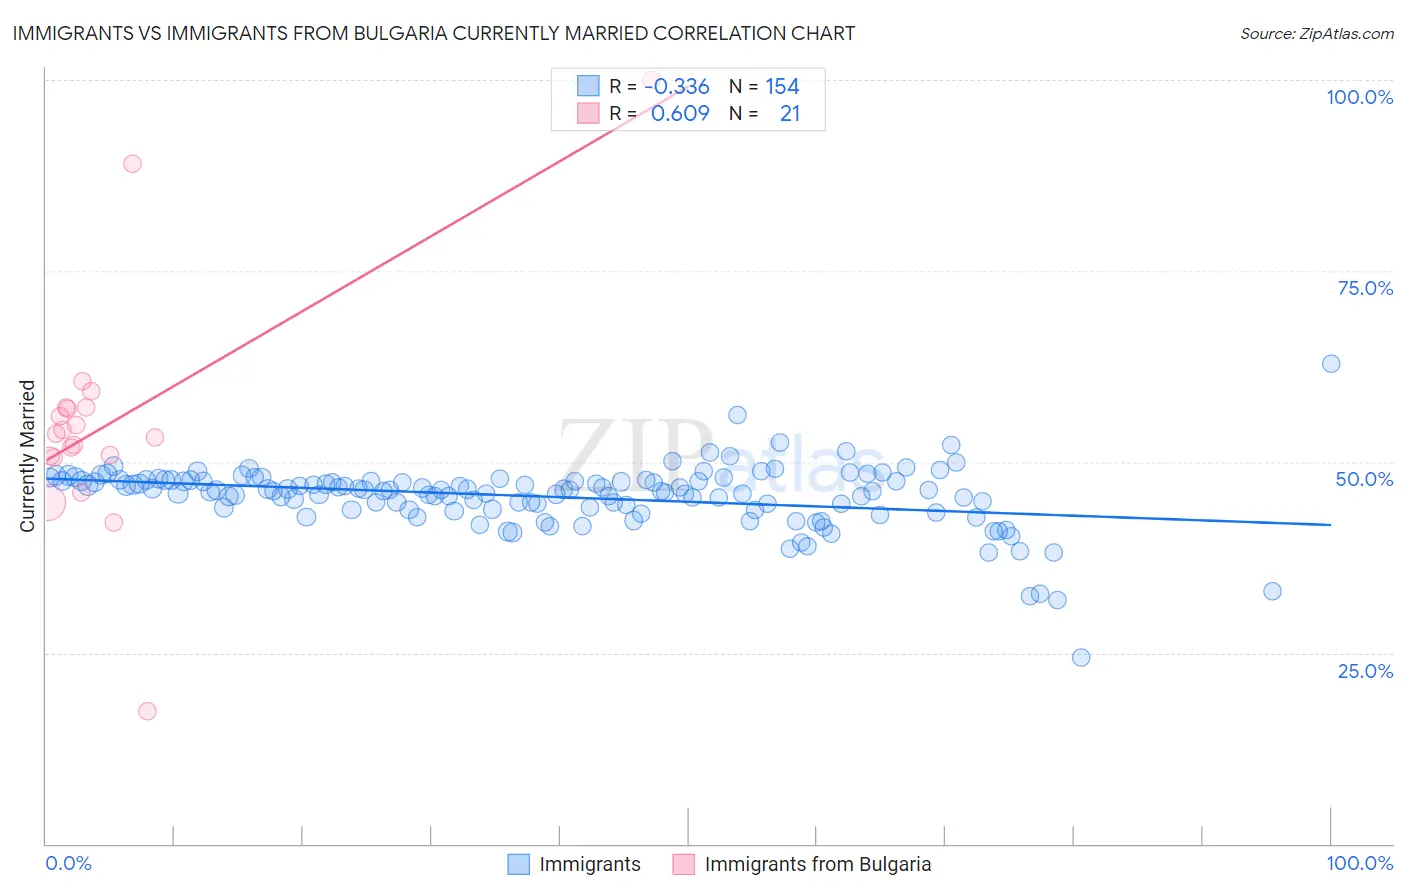Click the 100.0% y-axis label
This screenshot has width=1406, height=892.
click(1360, 97)
